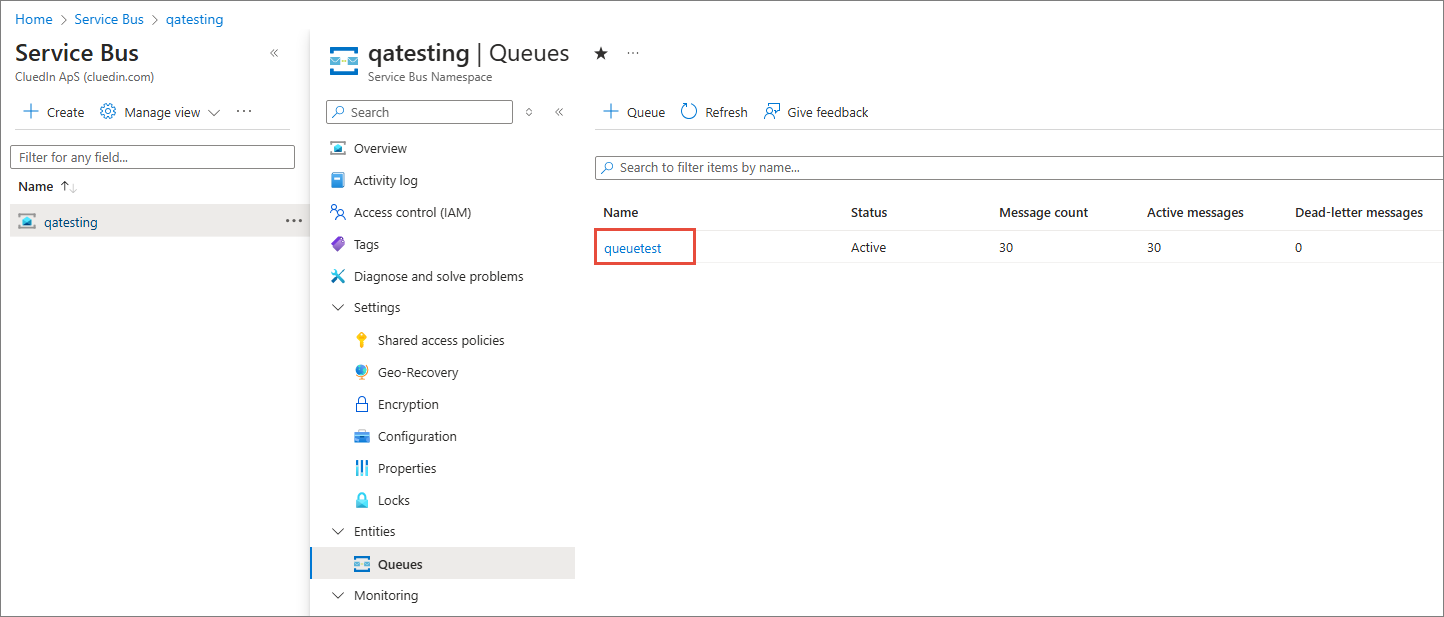Open Shared access policies key icon
This screenshot has height=617, width=1444.
coord(362,340)
